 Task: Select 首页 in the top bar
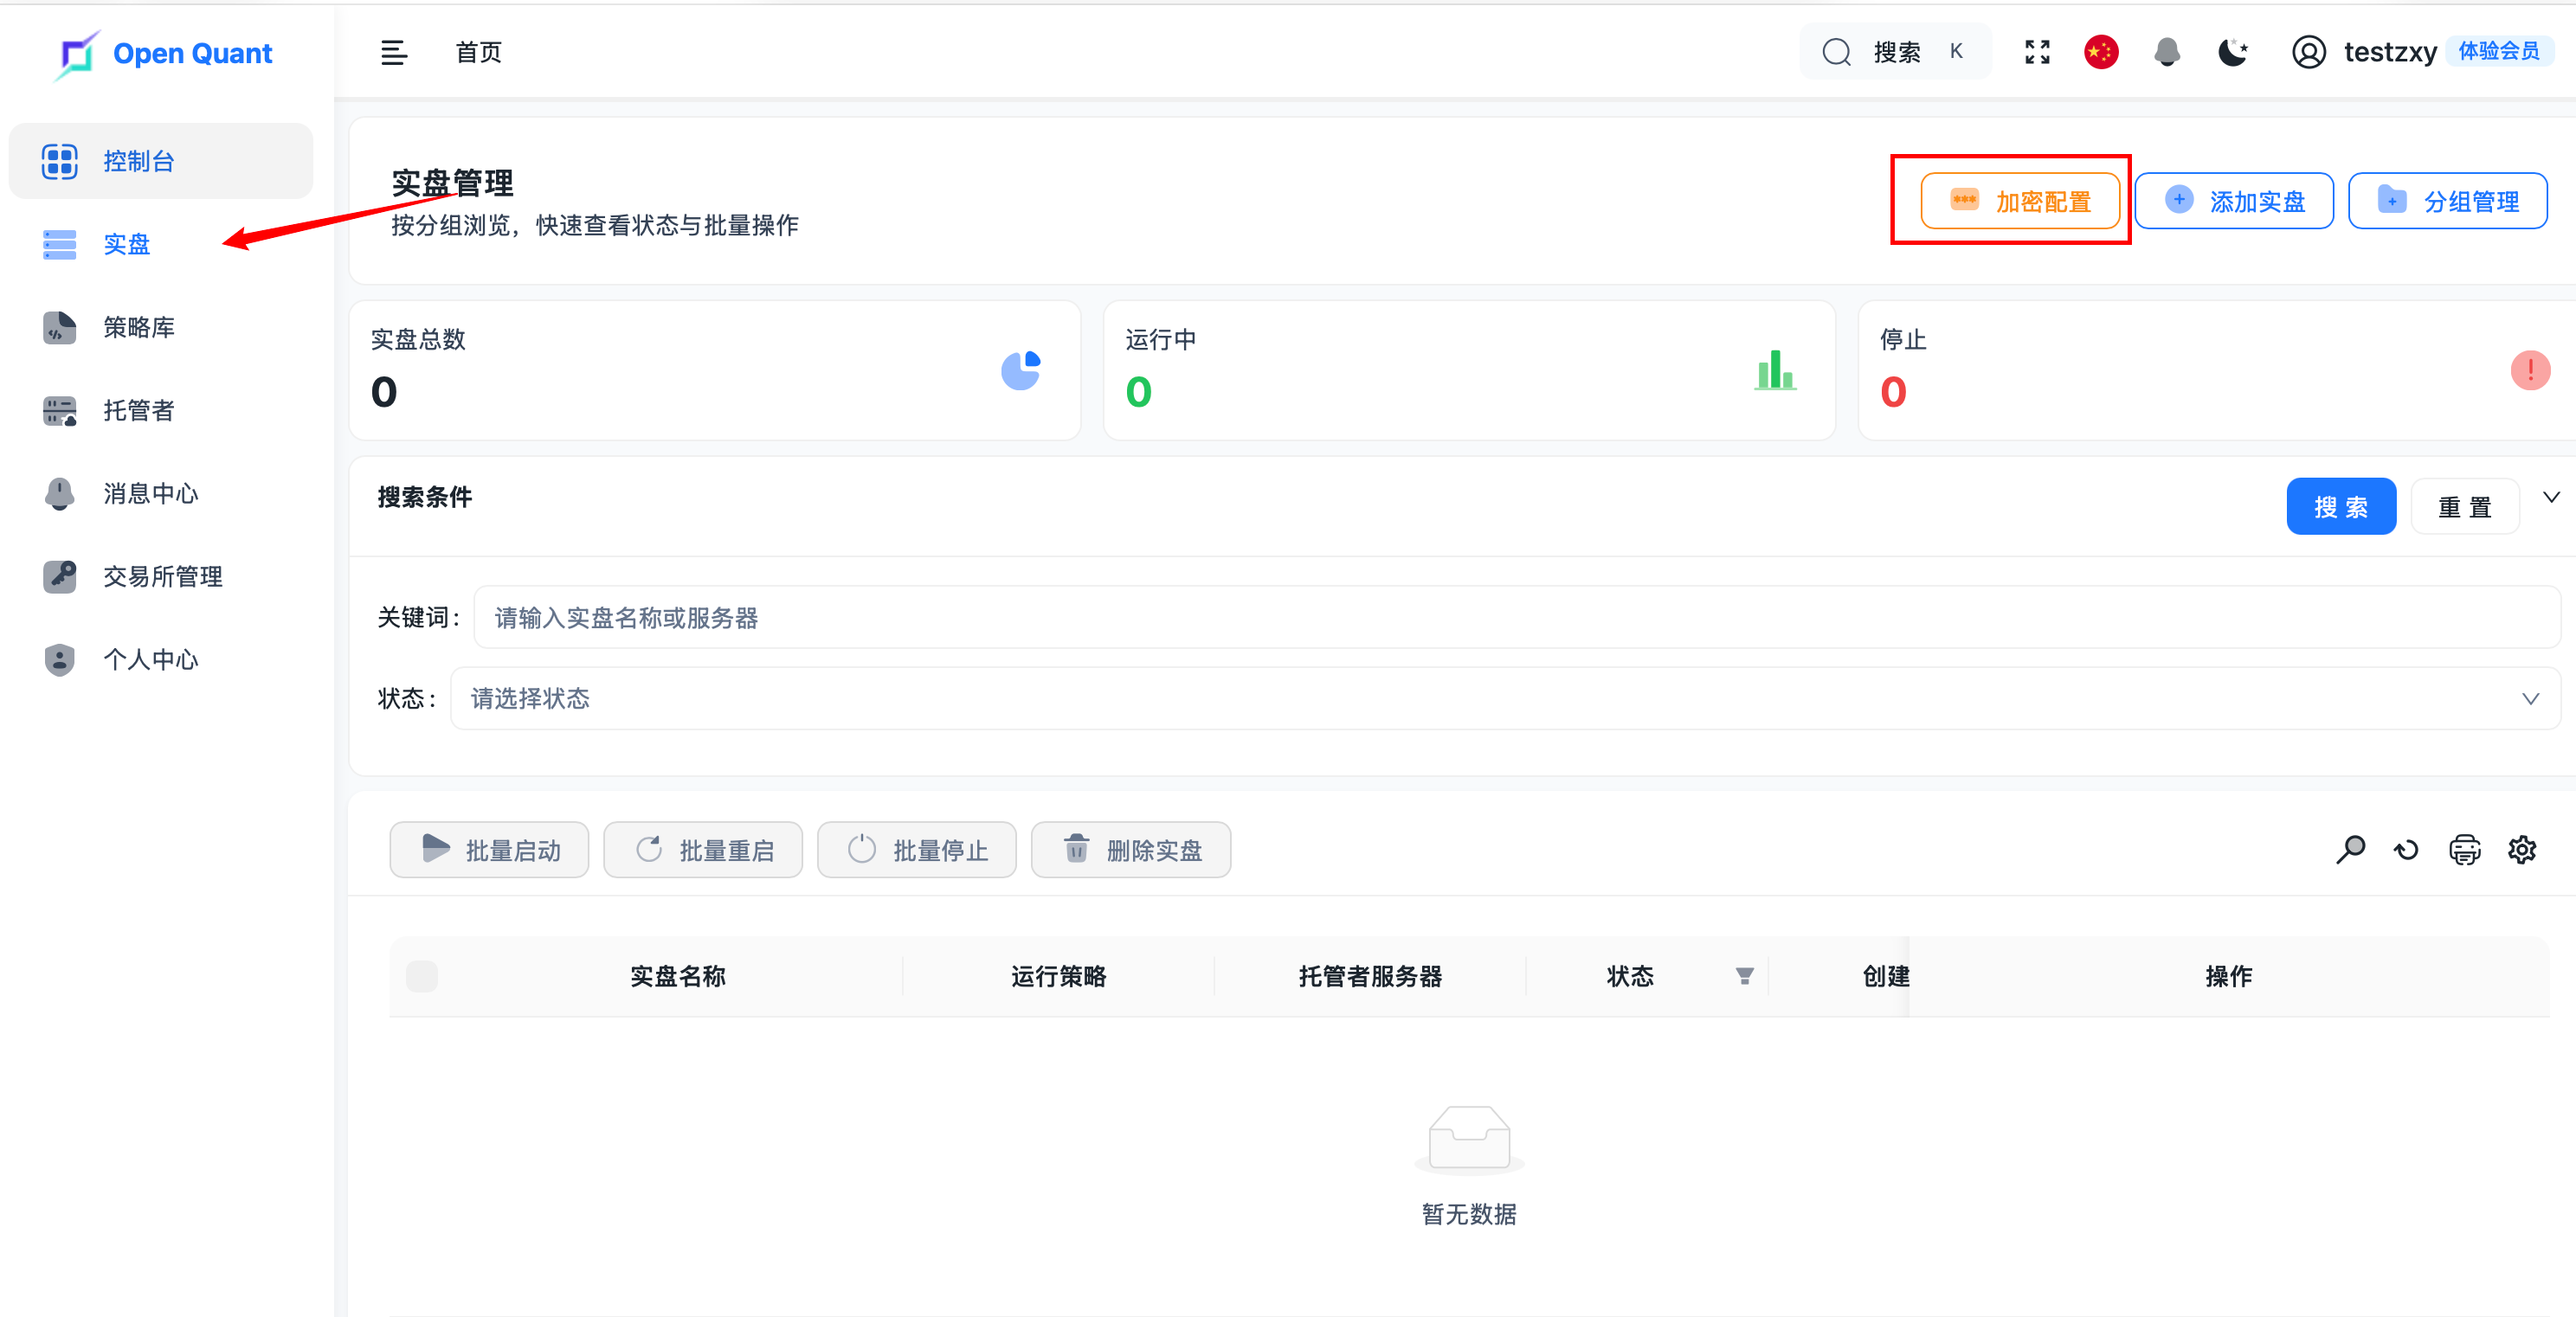(478, 52)
